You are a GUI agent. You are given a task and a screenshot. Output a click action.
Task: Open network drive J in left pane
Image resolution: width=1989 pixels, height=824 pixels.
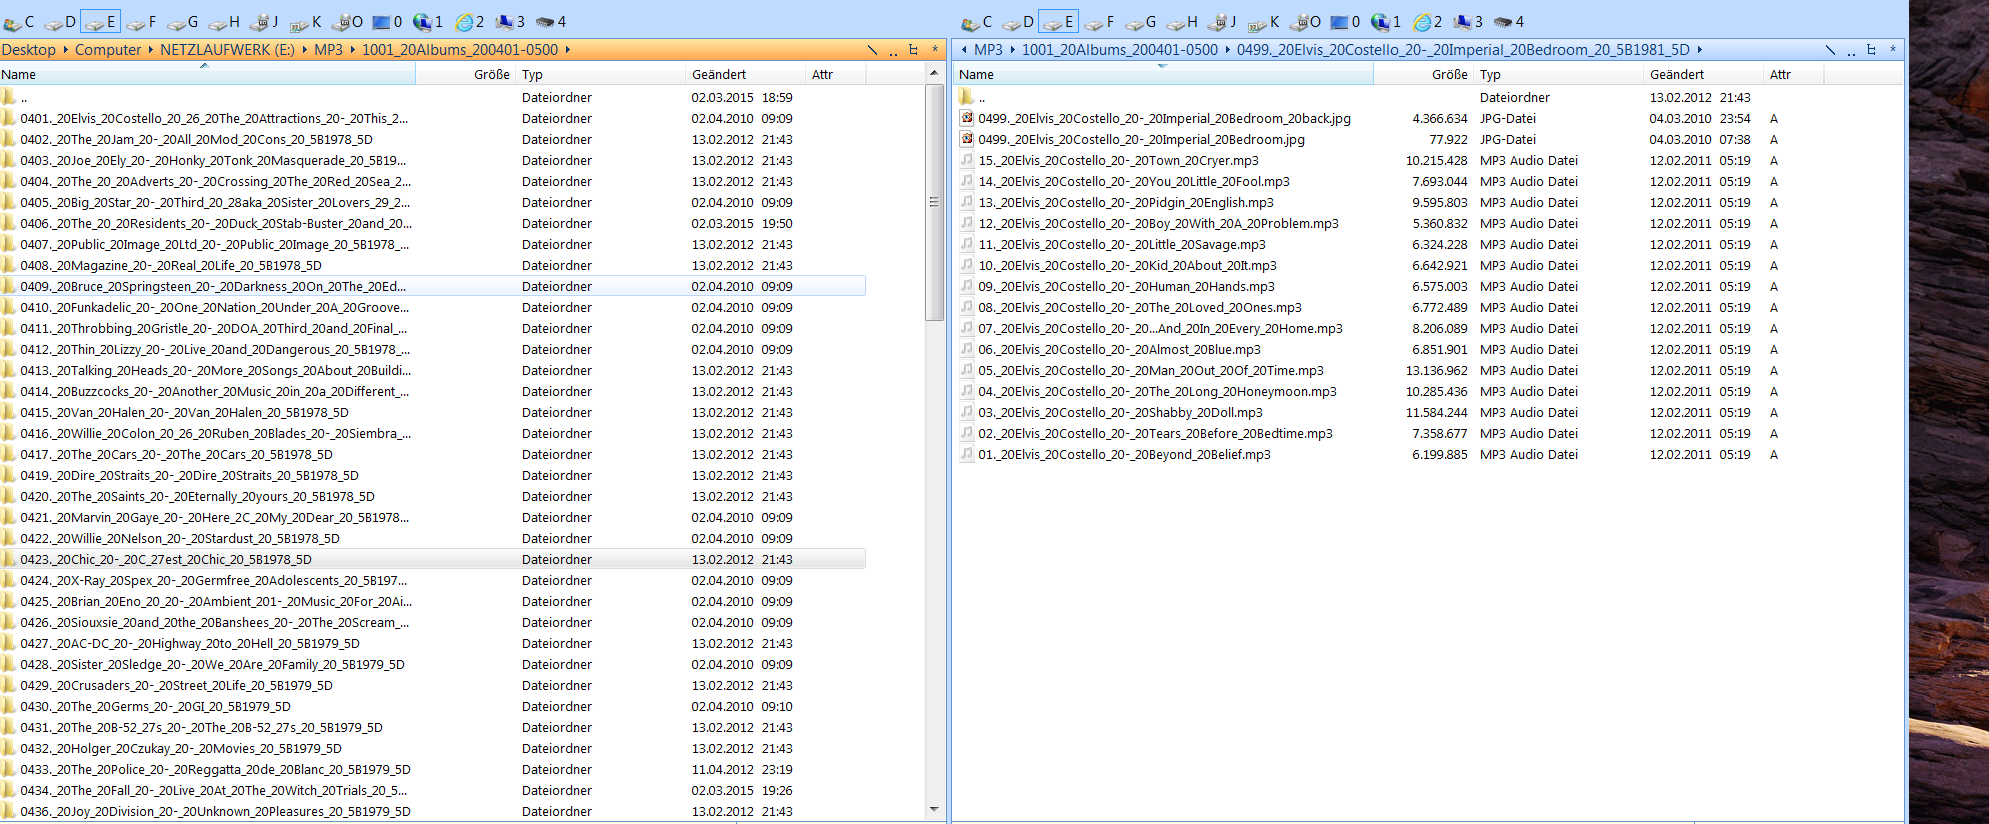click(x=265, y=21)
